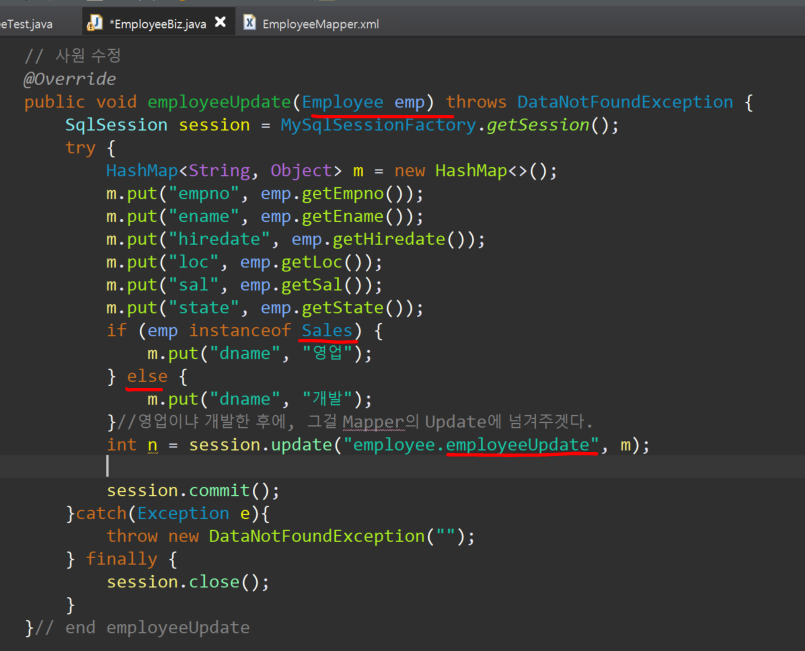Screen dimensions: 805x651
Task: Click the '// end employeeUpdate' comment
Action: coord(142,628)
